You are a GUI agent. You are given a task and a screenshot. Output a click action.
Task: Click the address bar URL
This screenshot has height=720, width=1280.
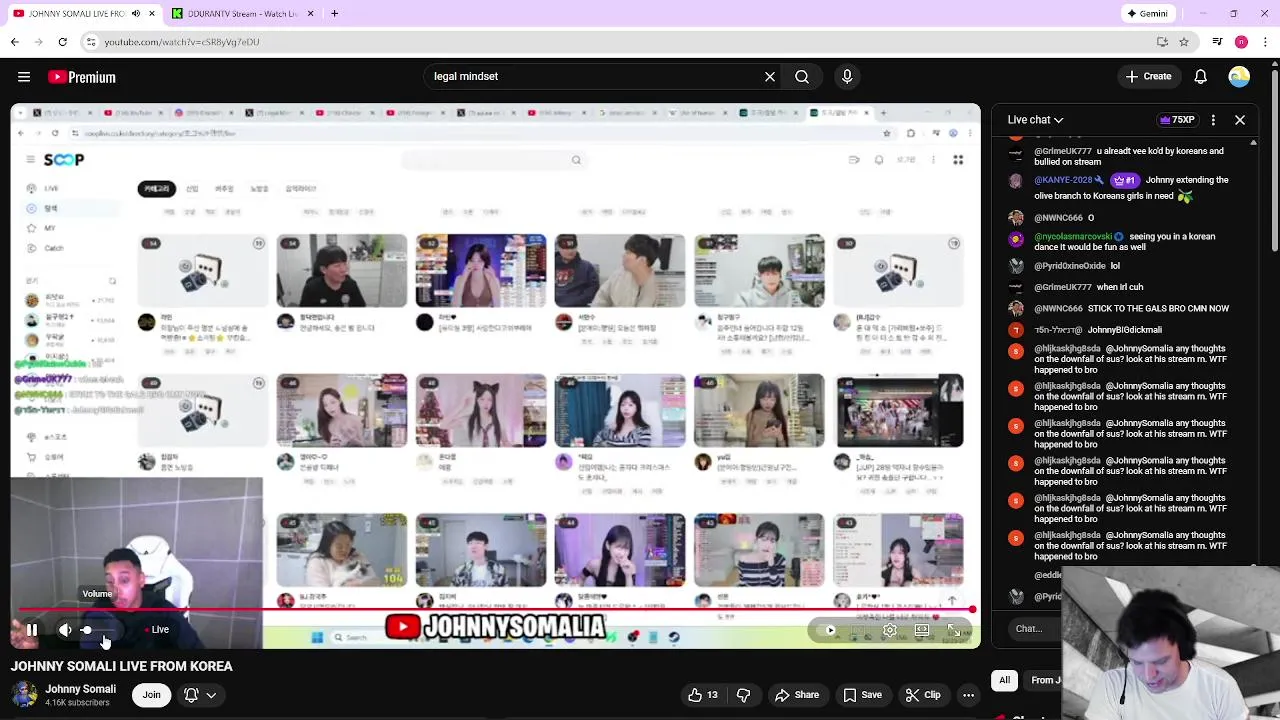(182, 42)
